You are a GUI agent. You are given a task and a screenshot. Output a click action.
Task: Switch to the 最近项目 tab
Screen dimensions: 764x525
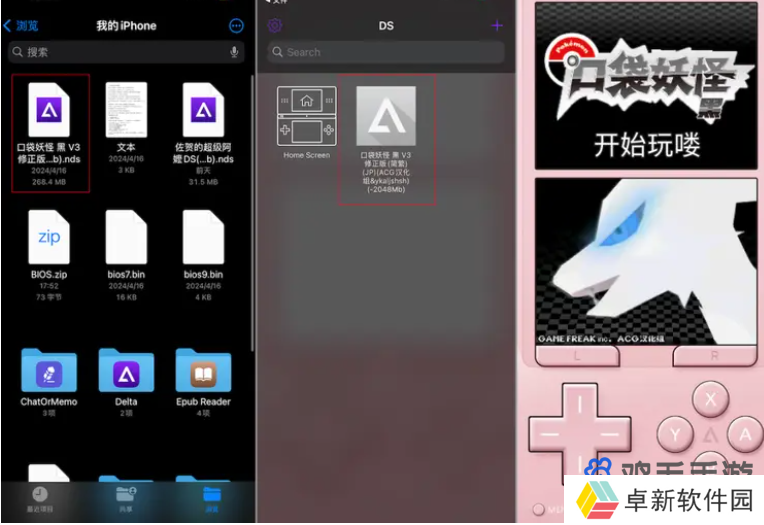point(40,499)
